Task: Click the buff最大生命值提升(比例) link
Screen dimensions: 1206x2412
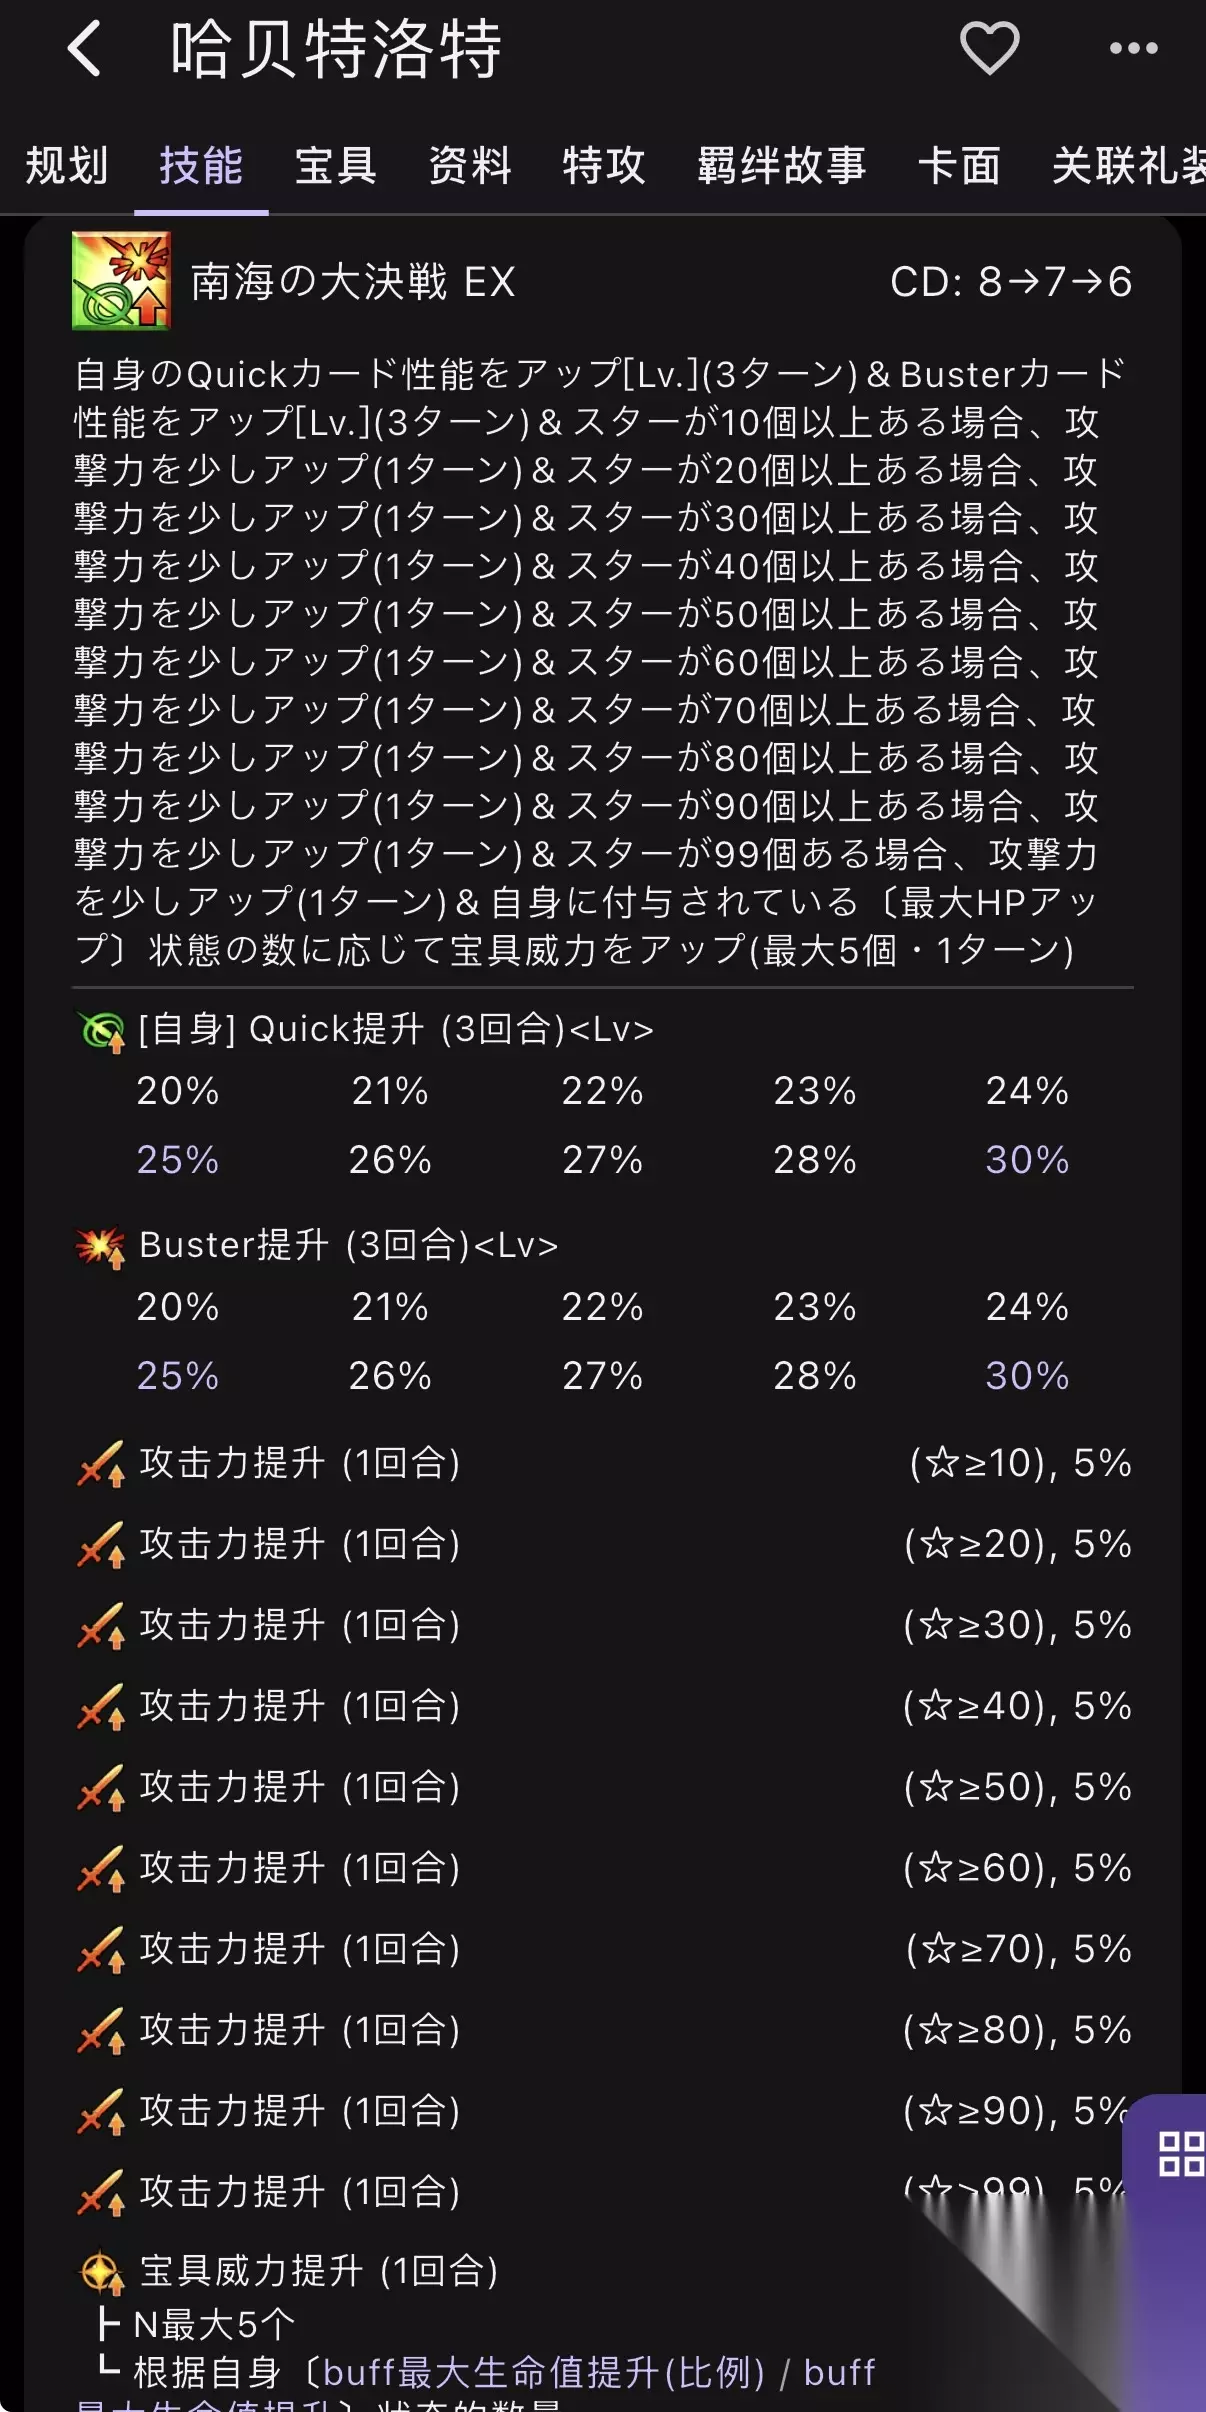Action: click(x=544, y=2372)
